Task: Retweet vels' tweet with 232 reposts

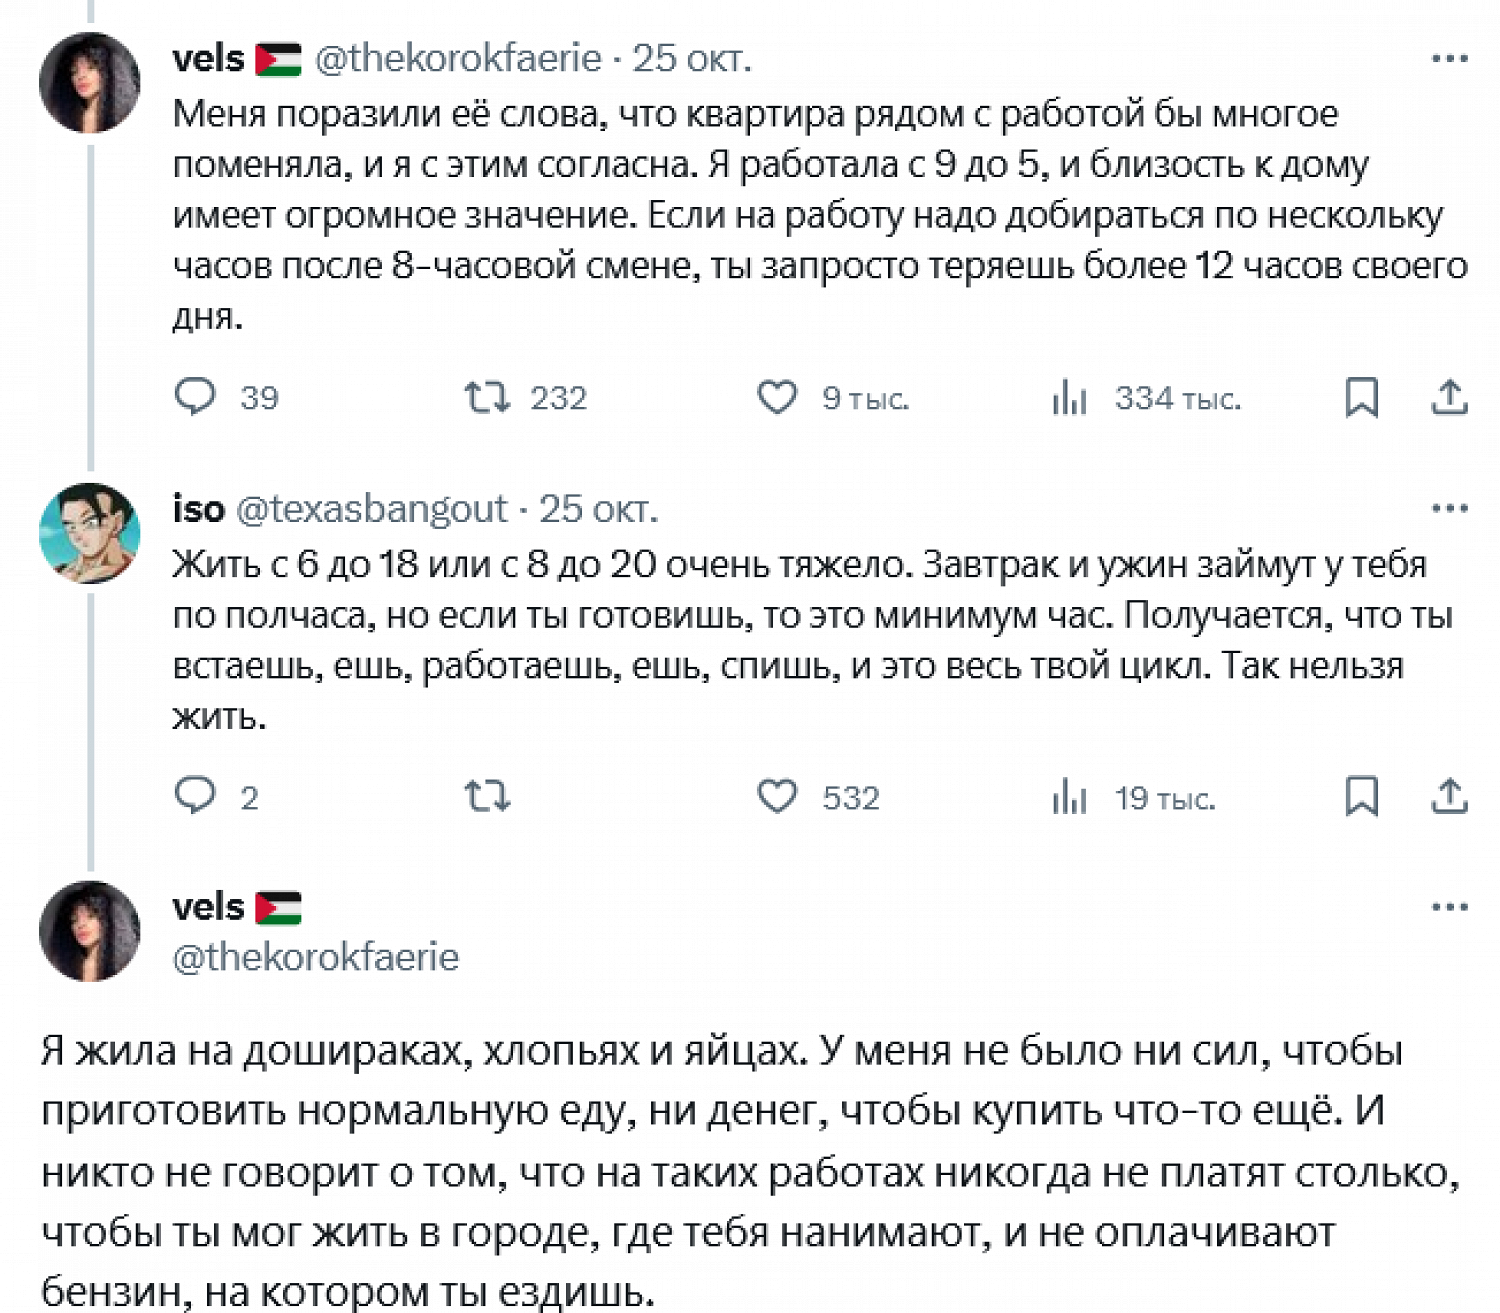Action: tap(487, 397)
